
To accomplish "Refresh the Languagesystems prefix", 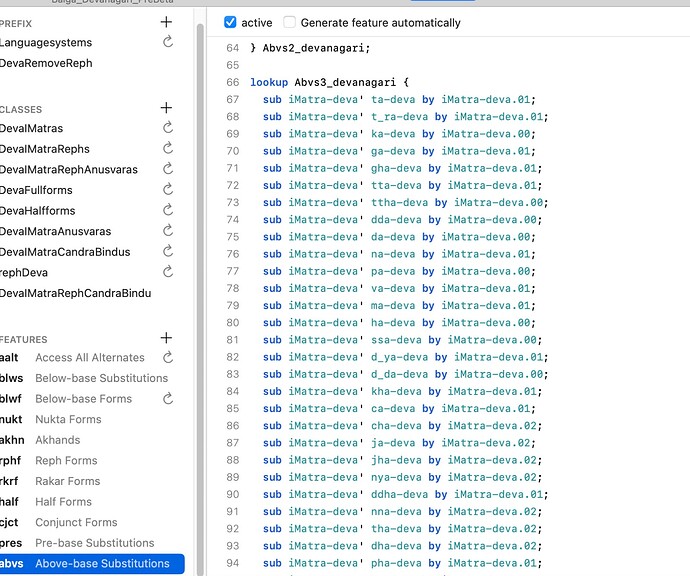I will 168,43.
